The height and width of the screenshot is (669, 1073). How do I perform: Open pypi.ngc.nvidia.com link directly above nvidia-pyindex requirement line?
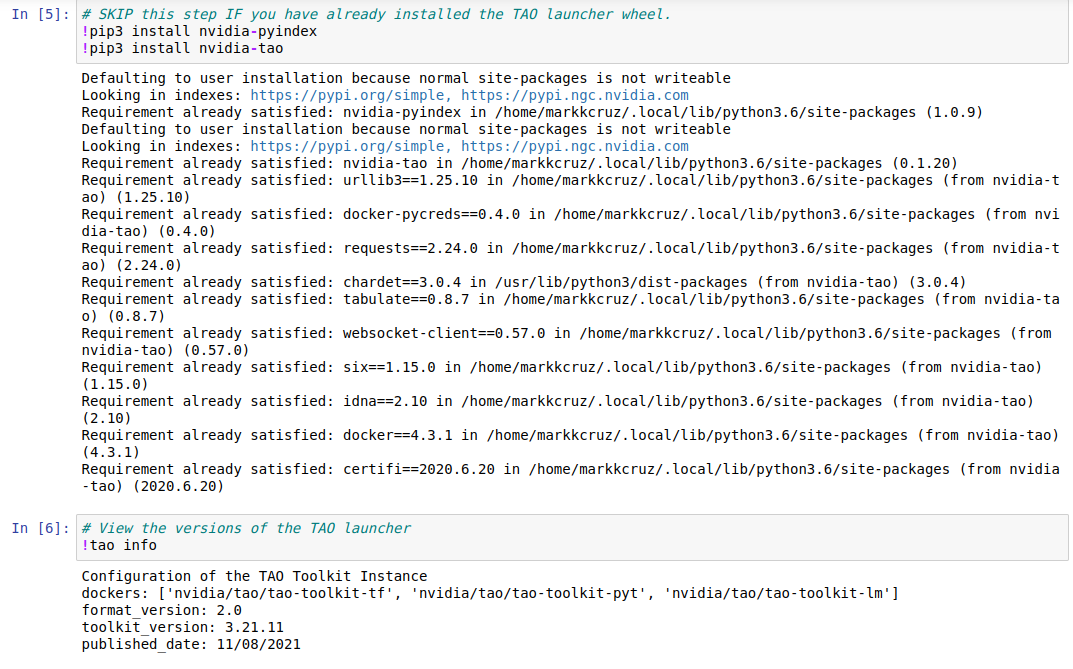point(575,95)
